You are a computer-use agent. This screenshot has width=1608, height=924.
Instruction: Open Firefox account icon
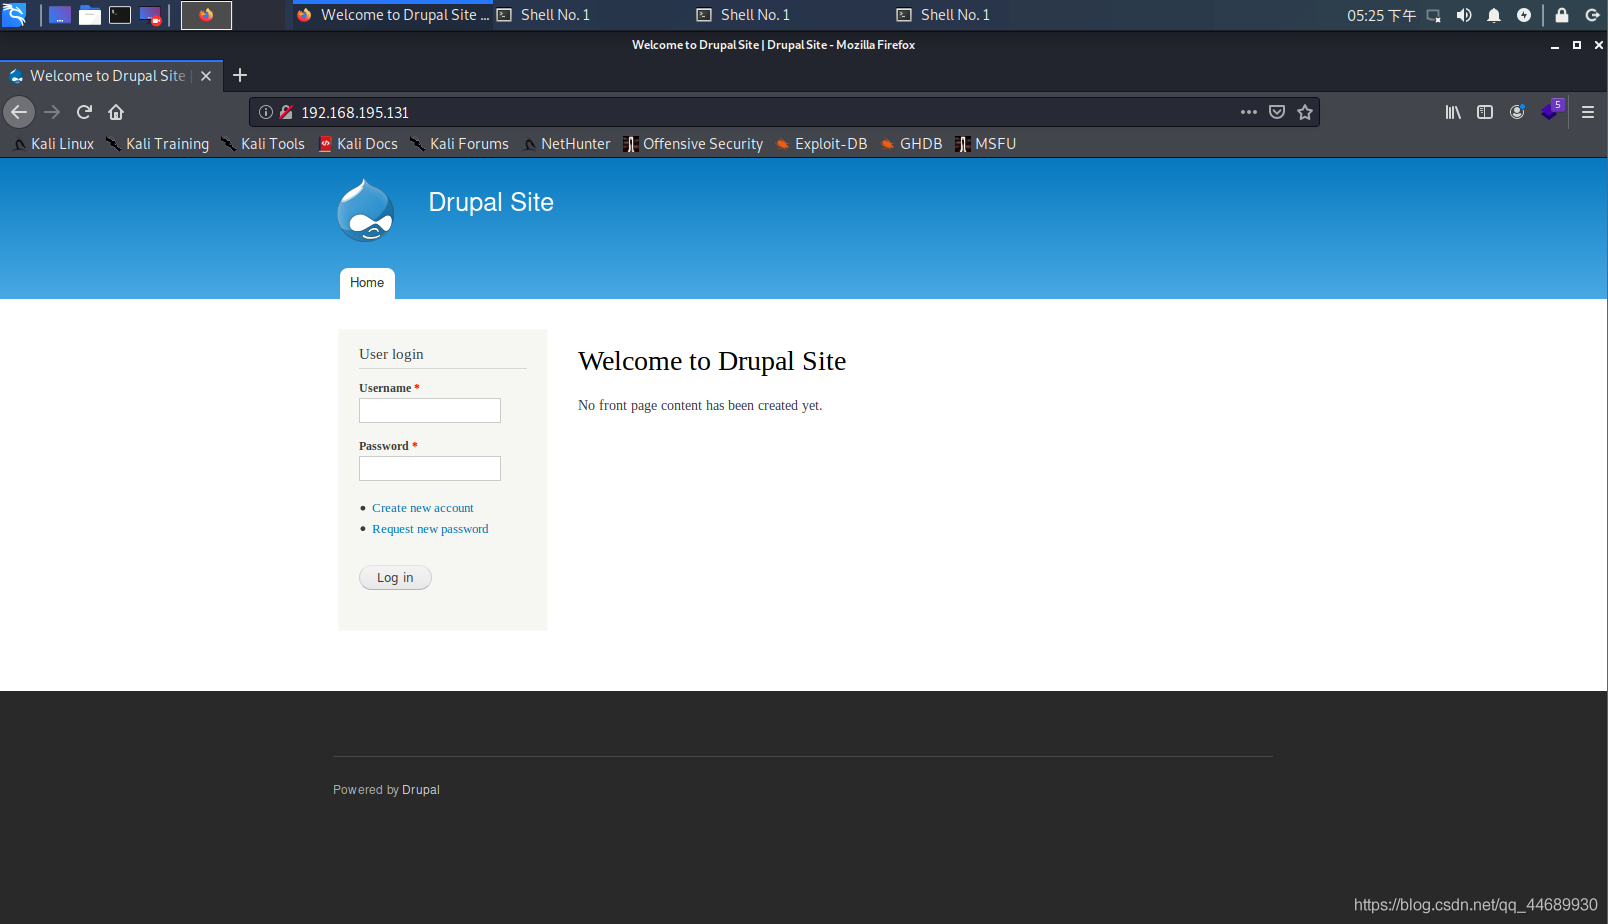(x=1517, y=112)
